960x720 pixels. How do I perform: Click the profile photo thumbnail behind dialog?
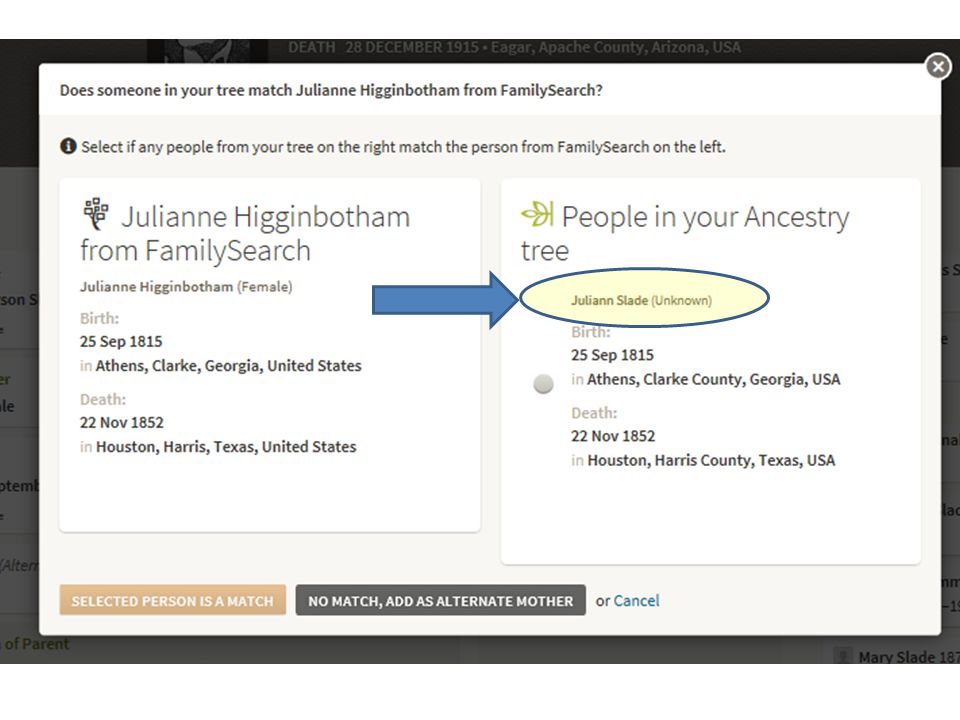pyautogui.click(x=208, y=51)
